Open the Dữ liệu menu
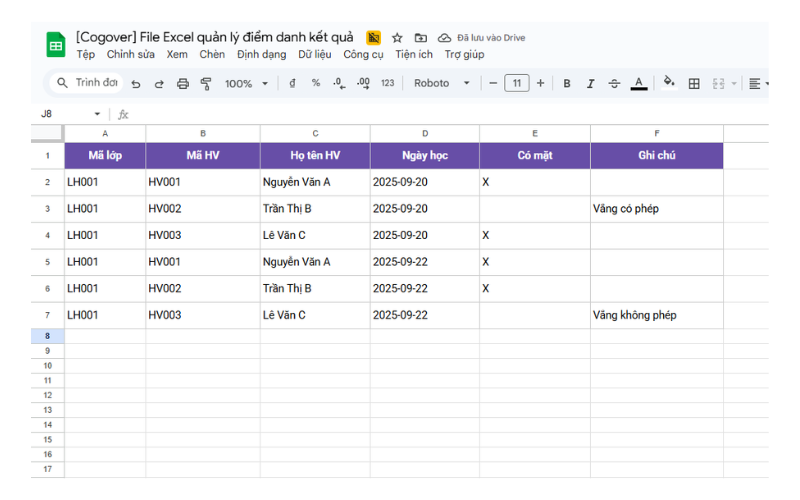Viewport: 800px width, 500px height. click(315, 54)
